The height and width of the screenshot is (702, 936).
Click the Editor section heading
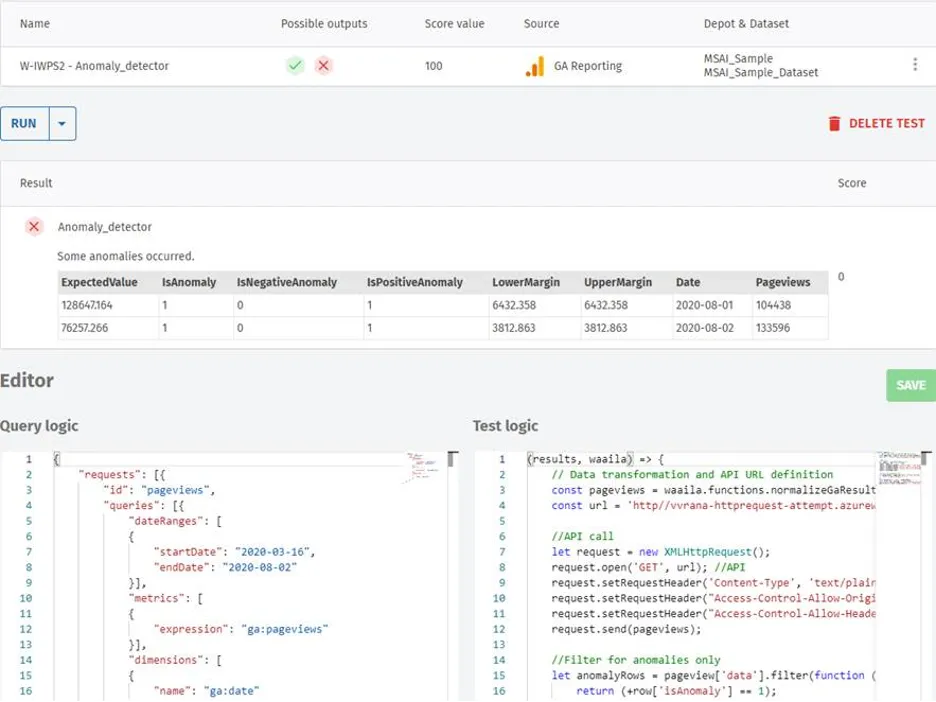[x=27, y=380]
